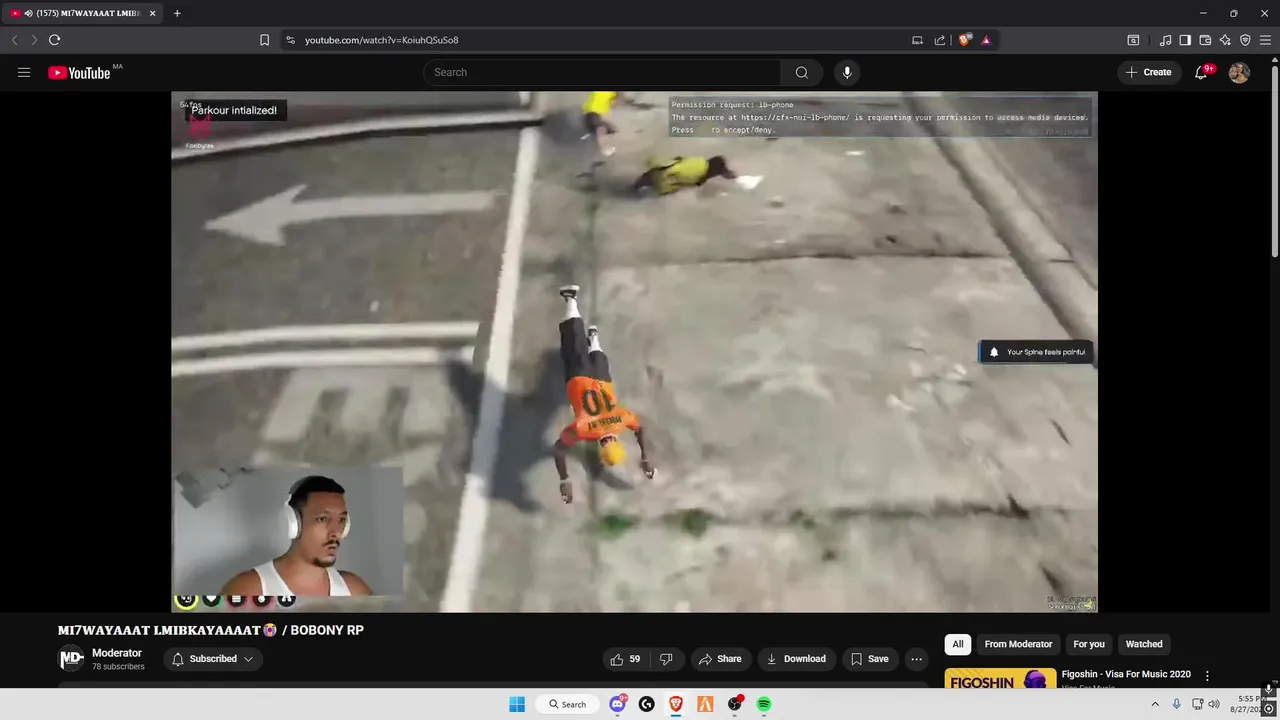Click the taskbar Search box

point(568,704)
